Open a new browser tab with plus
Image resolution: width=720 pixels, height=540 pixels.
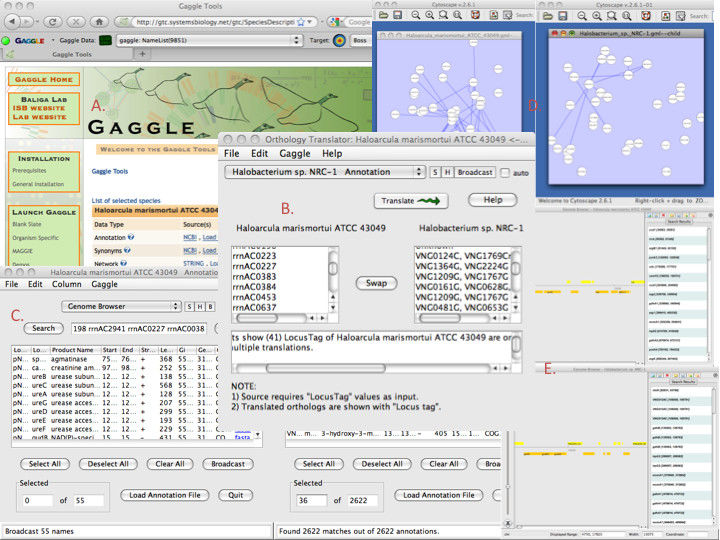[x=143, y=54]
